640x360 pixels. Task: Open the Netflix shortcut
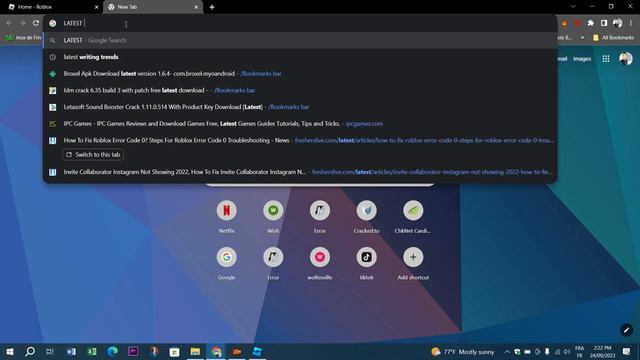pos(227,216)
